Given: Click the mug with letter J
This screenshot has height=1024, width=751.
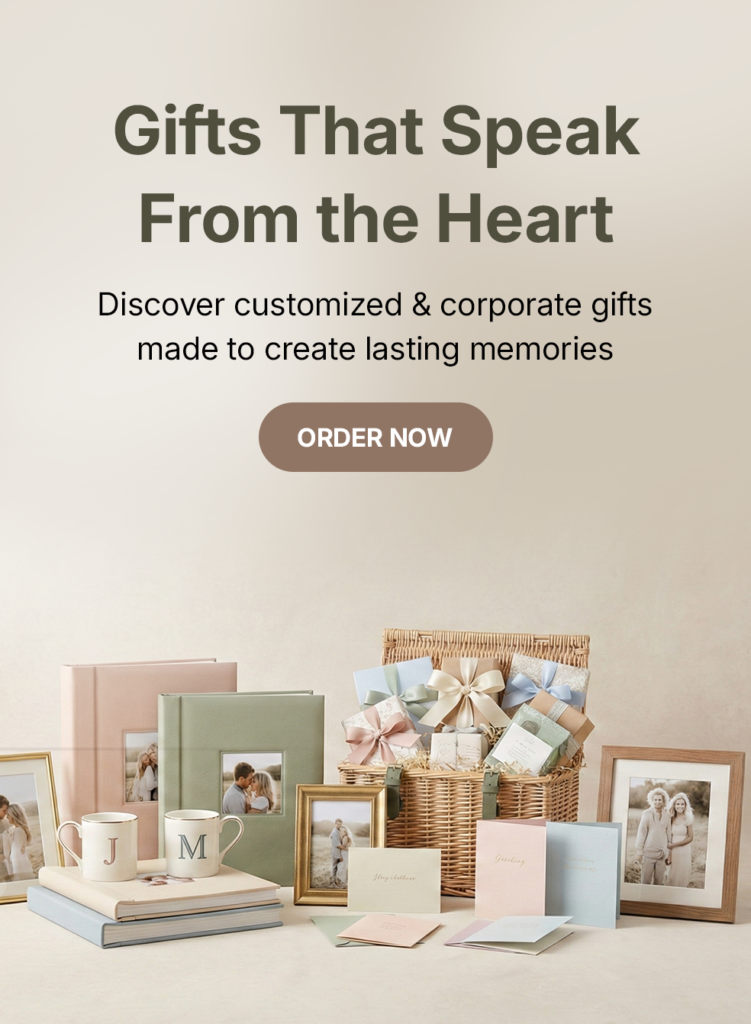Looking at the screenshot, I should pyautogui.click(x=99, y=846).
